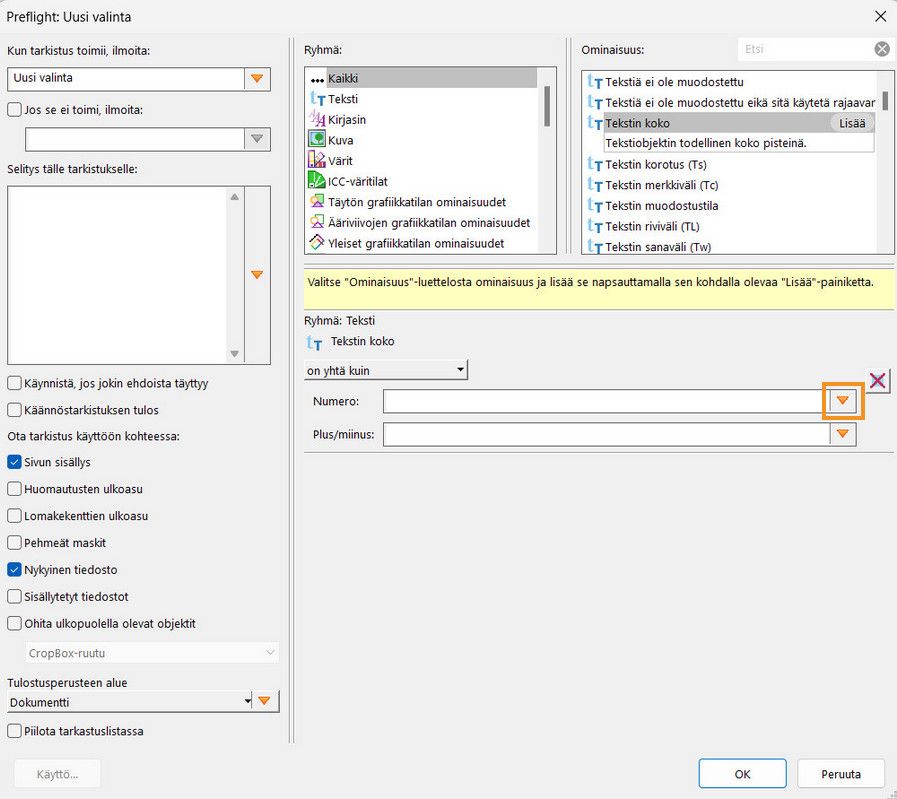The width and height of the screenshot is (897, 799).
Task: Click the Käyttö... button
Action: point(57,774)
